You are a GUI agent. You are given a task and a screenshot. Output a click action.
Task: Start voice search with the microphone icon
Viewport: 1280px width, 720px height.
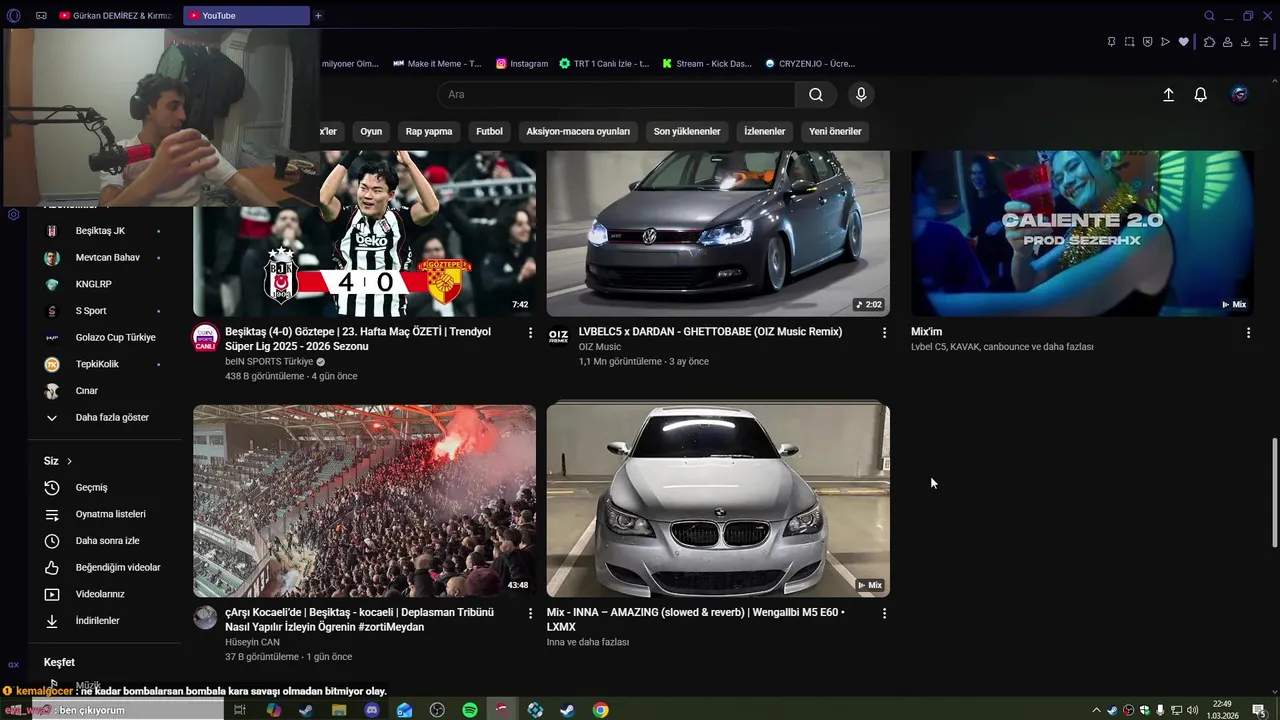(861, 95)
